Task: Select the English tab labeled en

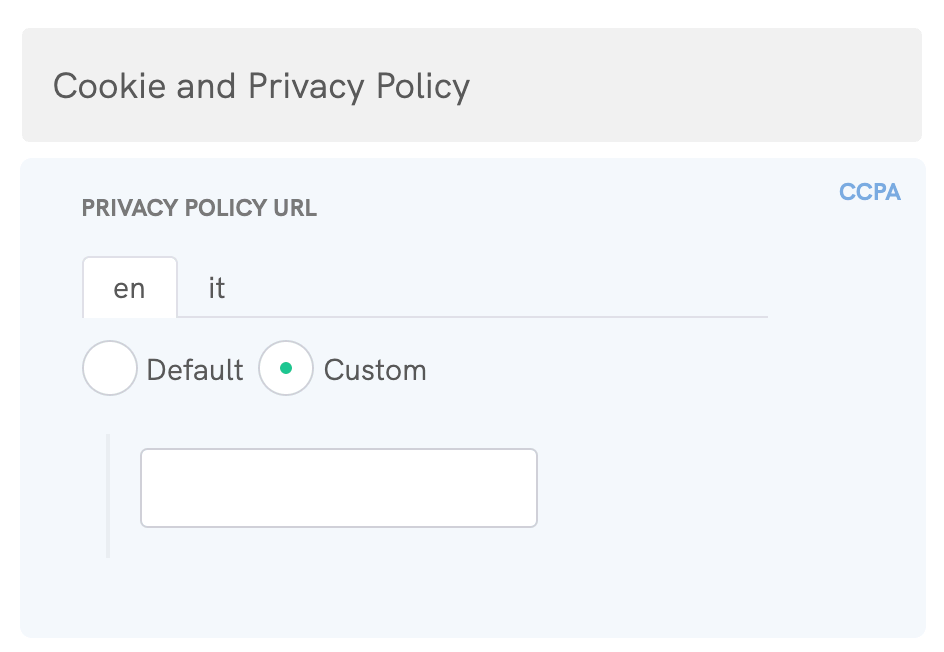Action: [x=129, y=288]
